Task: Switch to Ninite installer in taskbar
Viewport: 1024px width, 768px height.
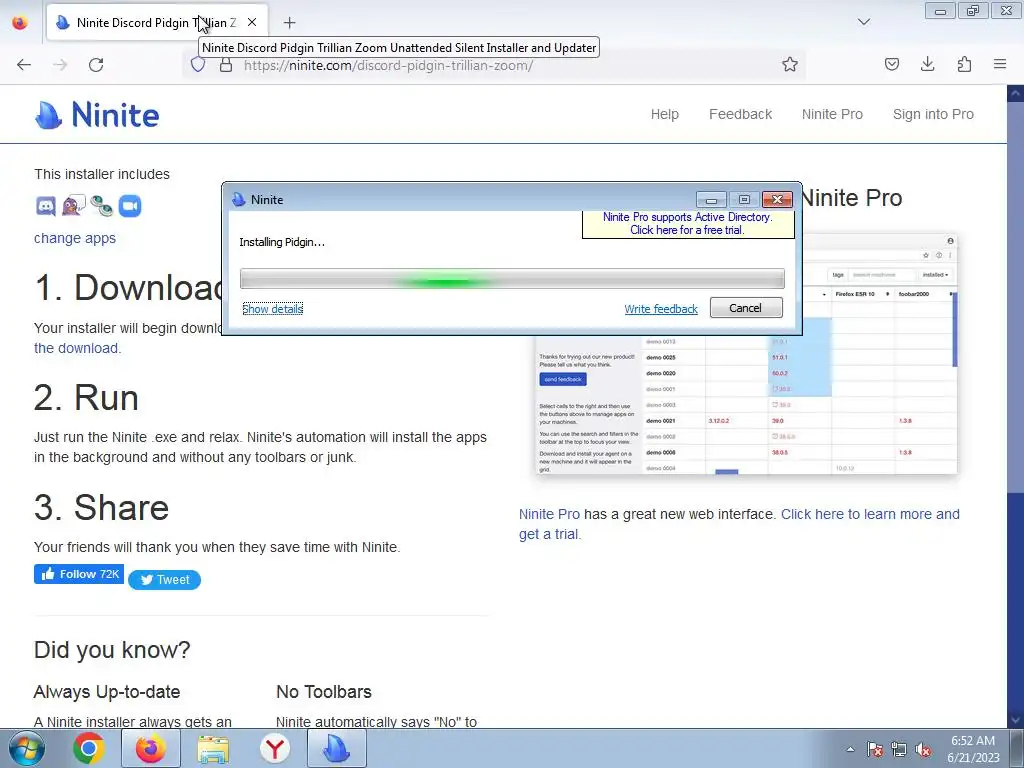Action: pos(336,748)
